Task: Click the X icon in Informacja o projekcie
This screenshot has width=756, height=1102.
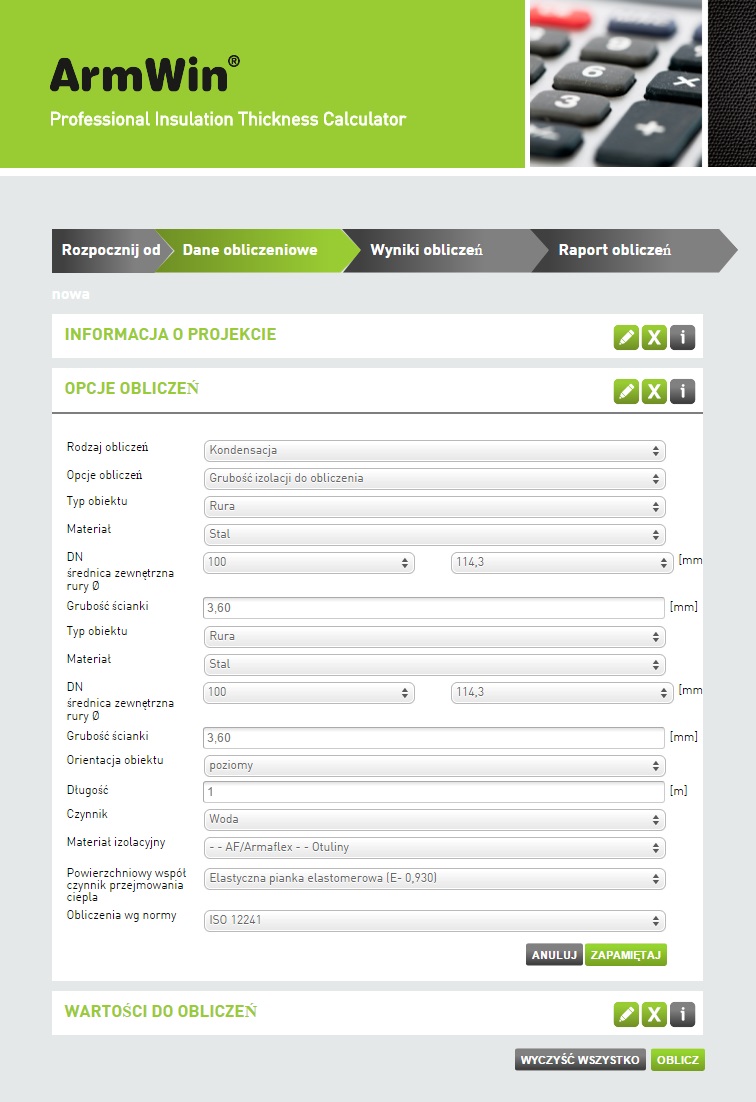Action: [654, 337]
